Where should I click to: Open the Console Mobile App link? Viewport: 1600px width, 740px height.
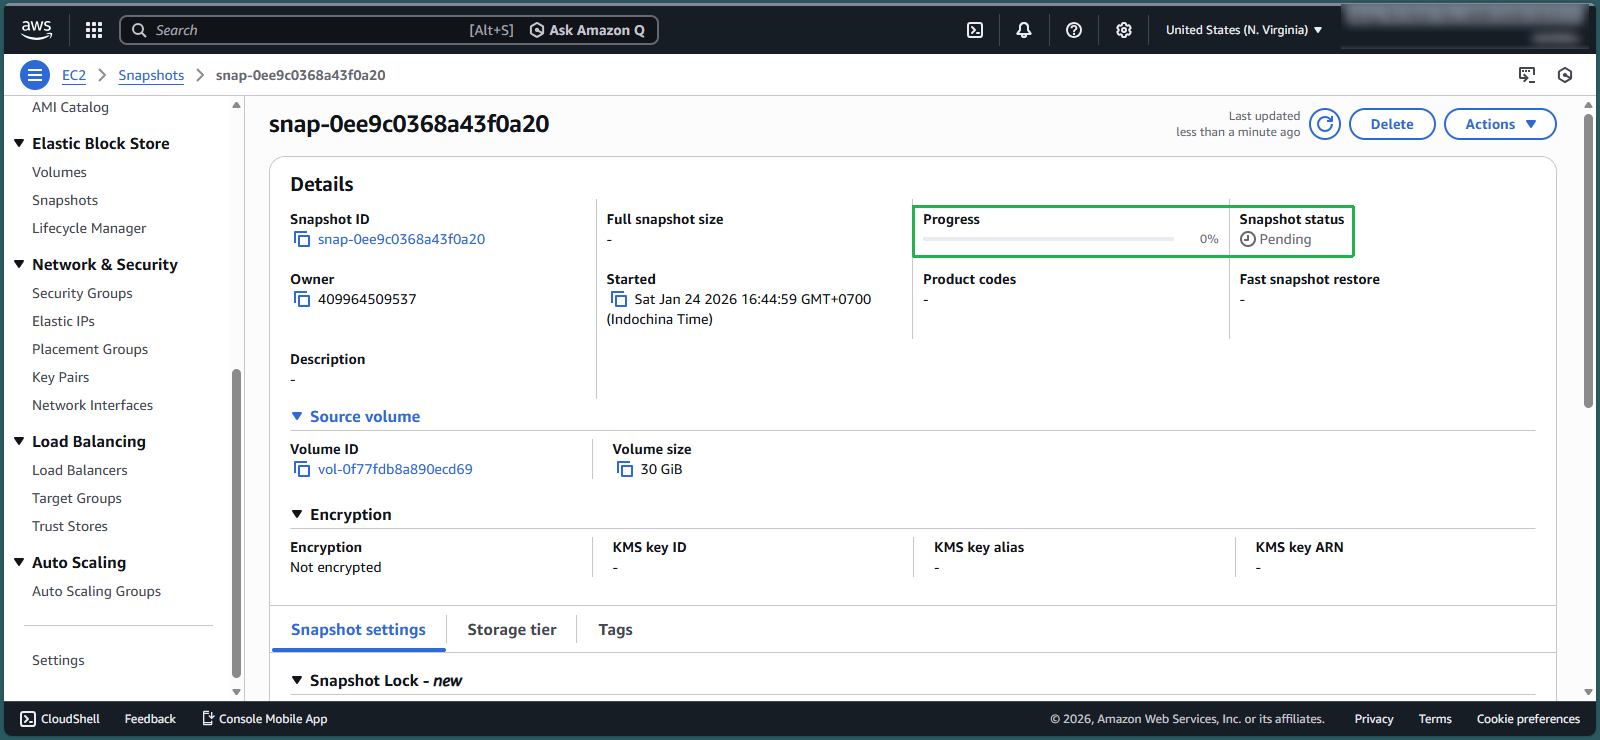coord(264,719)
